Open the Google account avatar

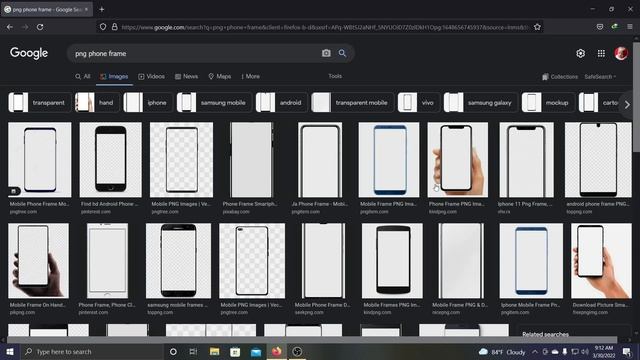621,53
